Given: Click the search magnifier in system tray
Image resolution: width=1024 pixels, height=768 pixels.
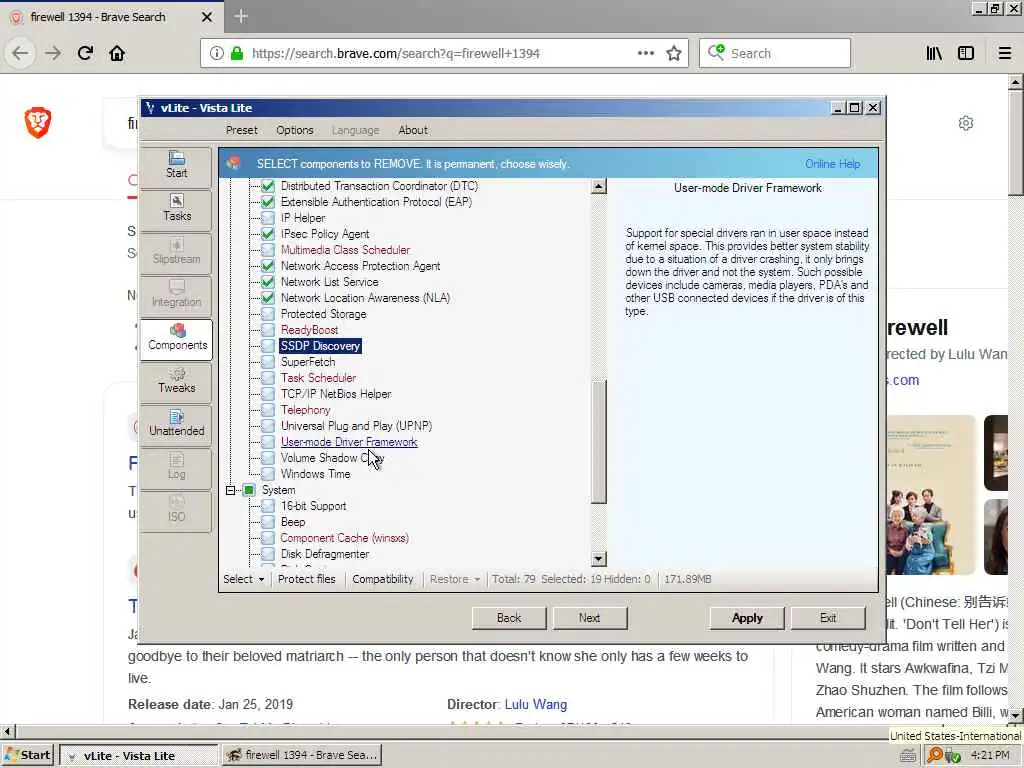Looking at the screenshot, I should [x=935, y=755].
